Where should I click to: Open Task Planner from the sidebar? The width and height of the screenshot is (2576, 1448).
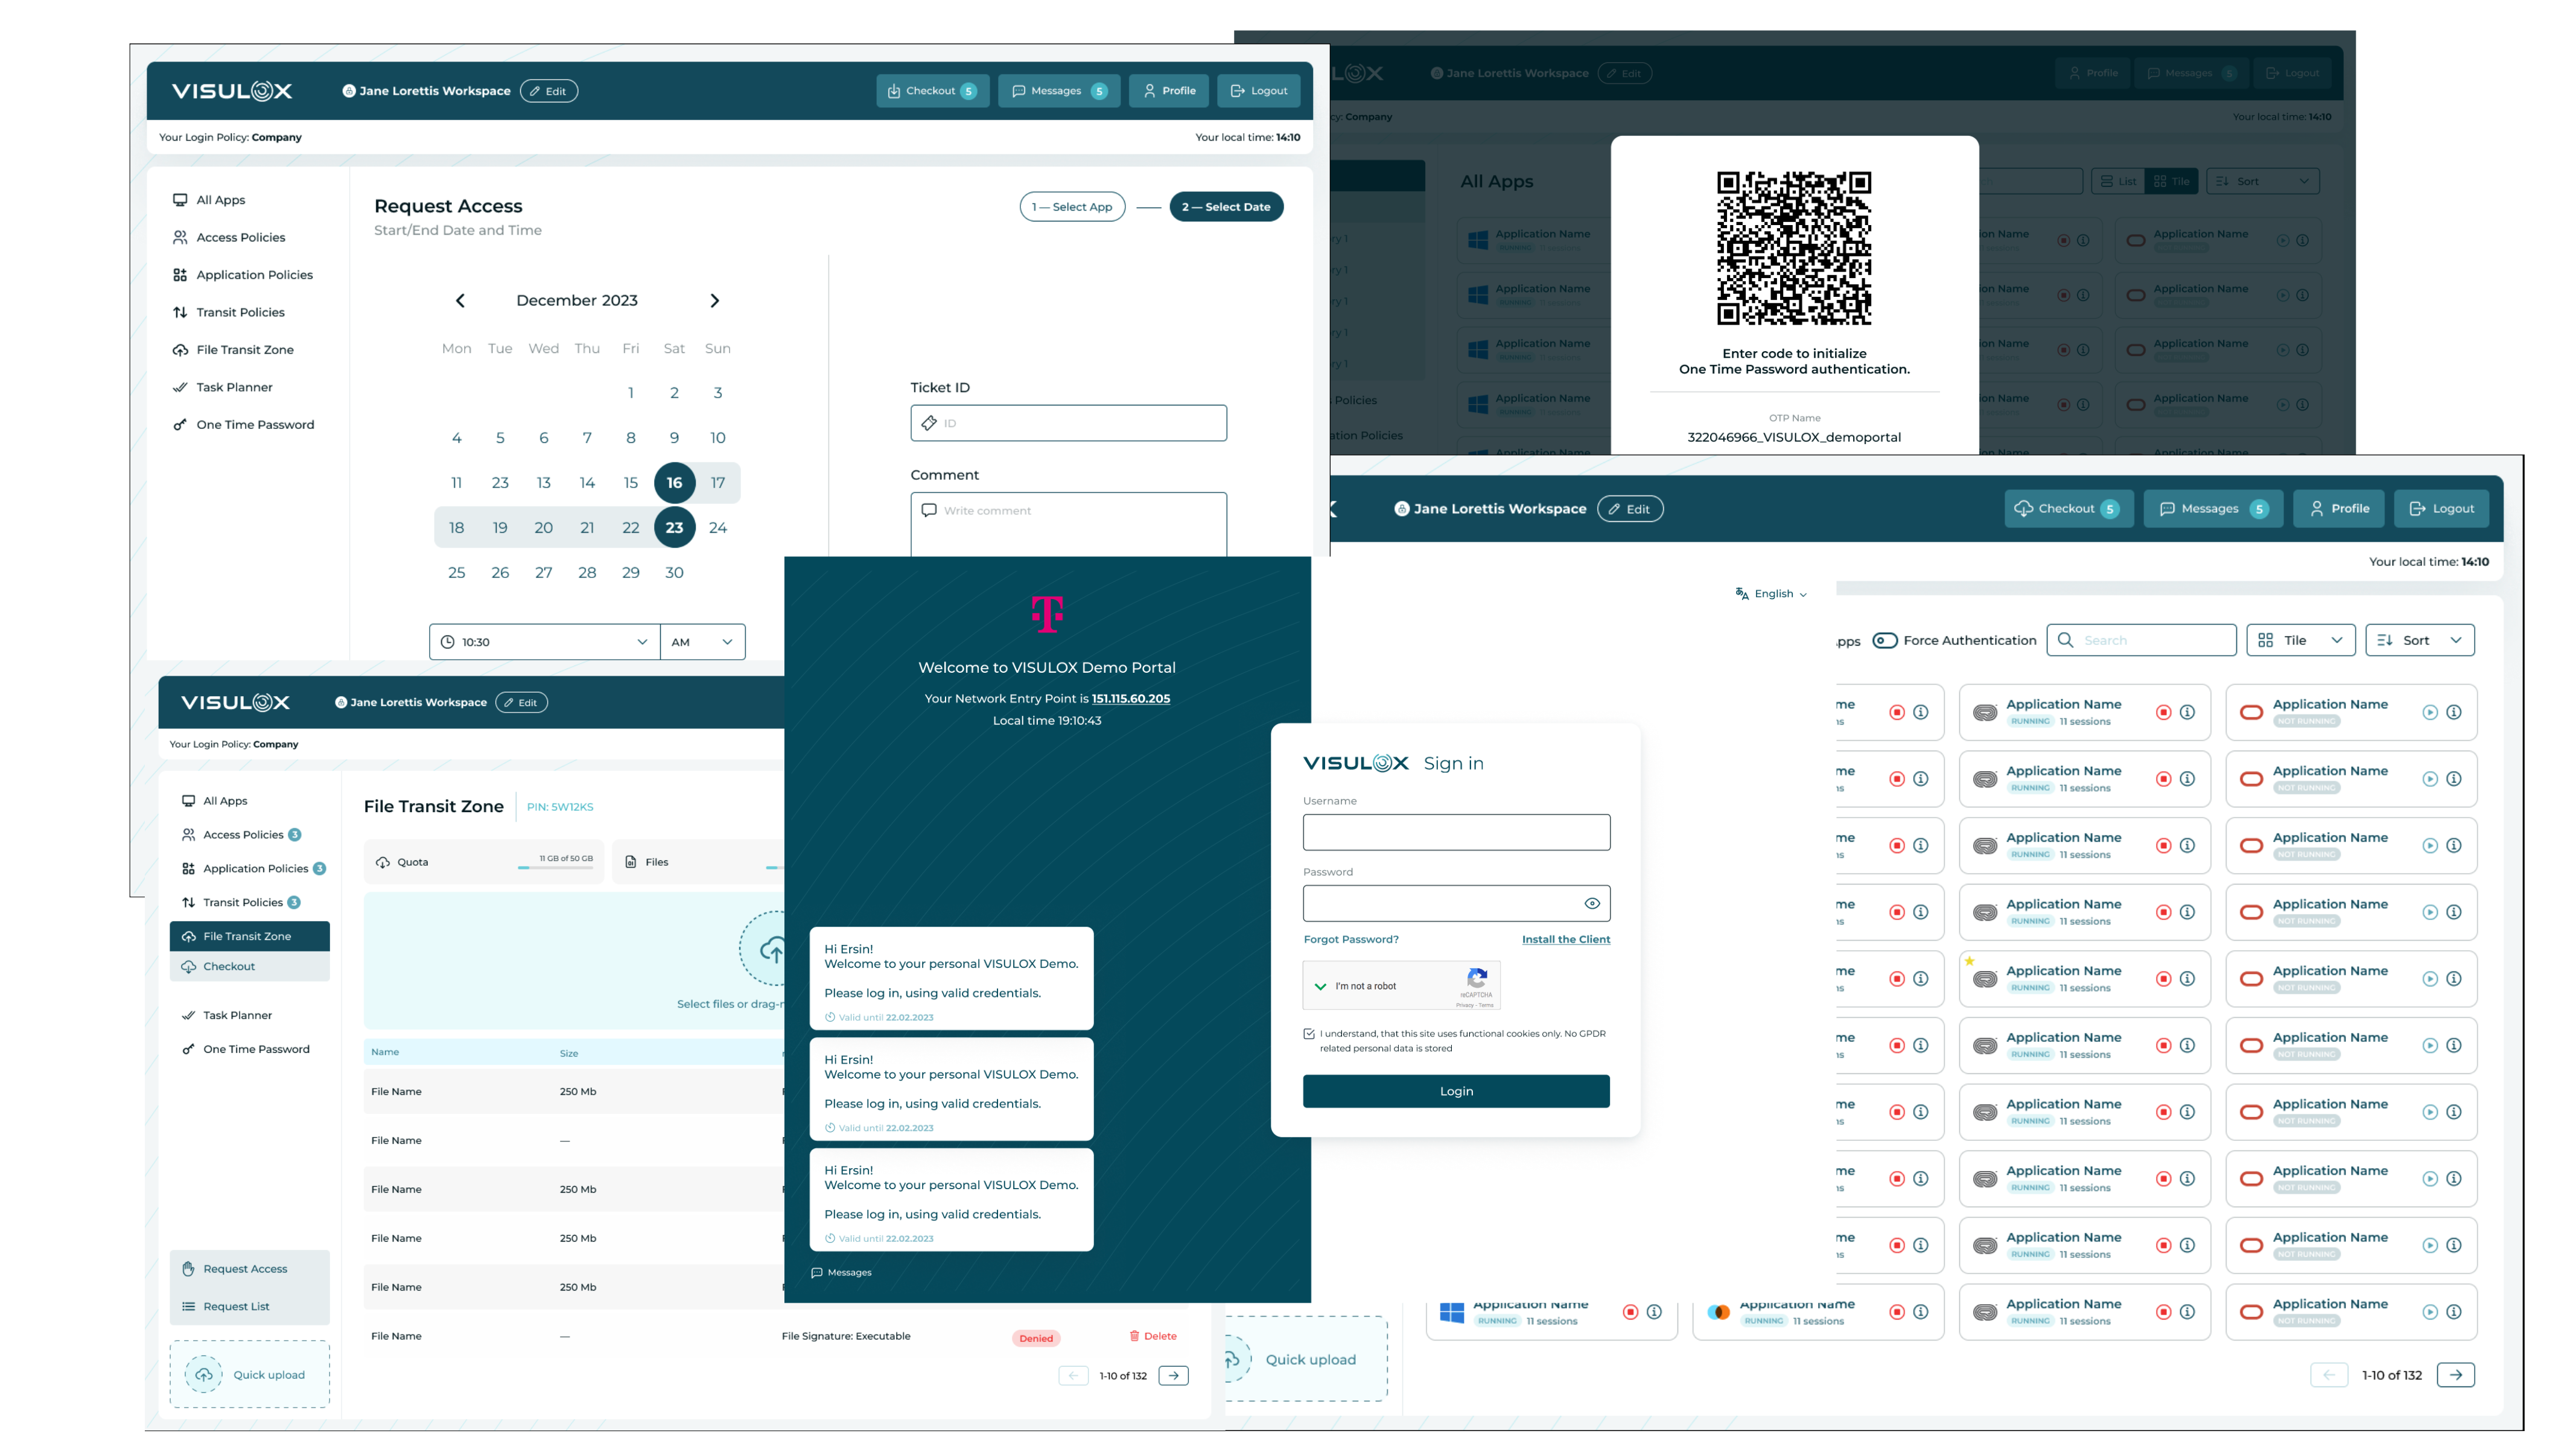click(234, 387)
